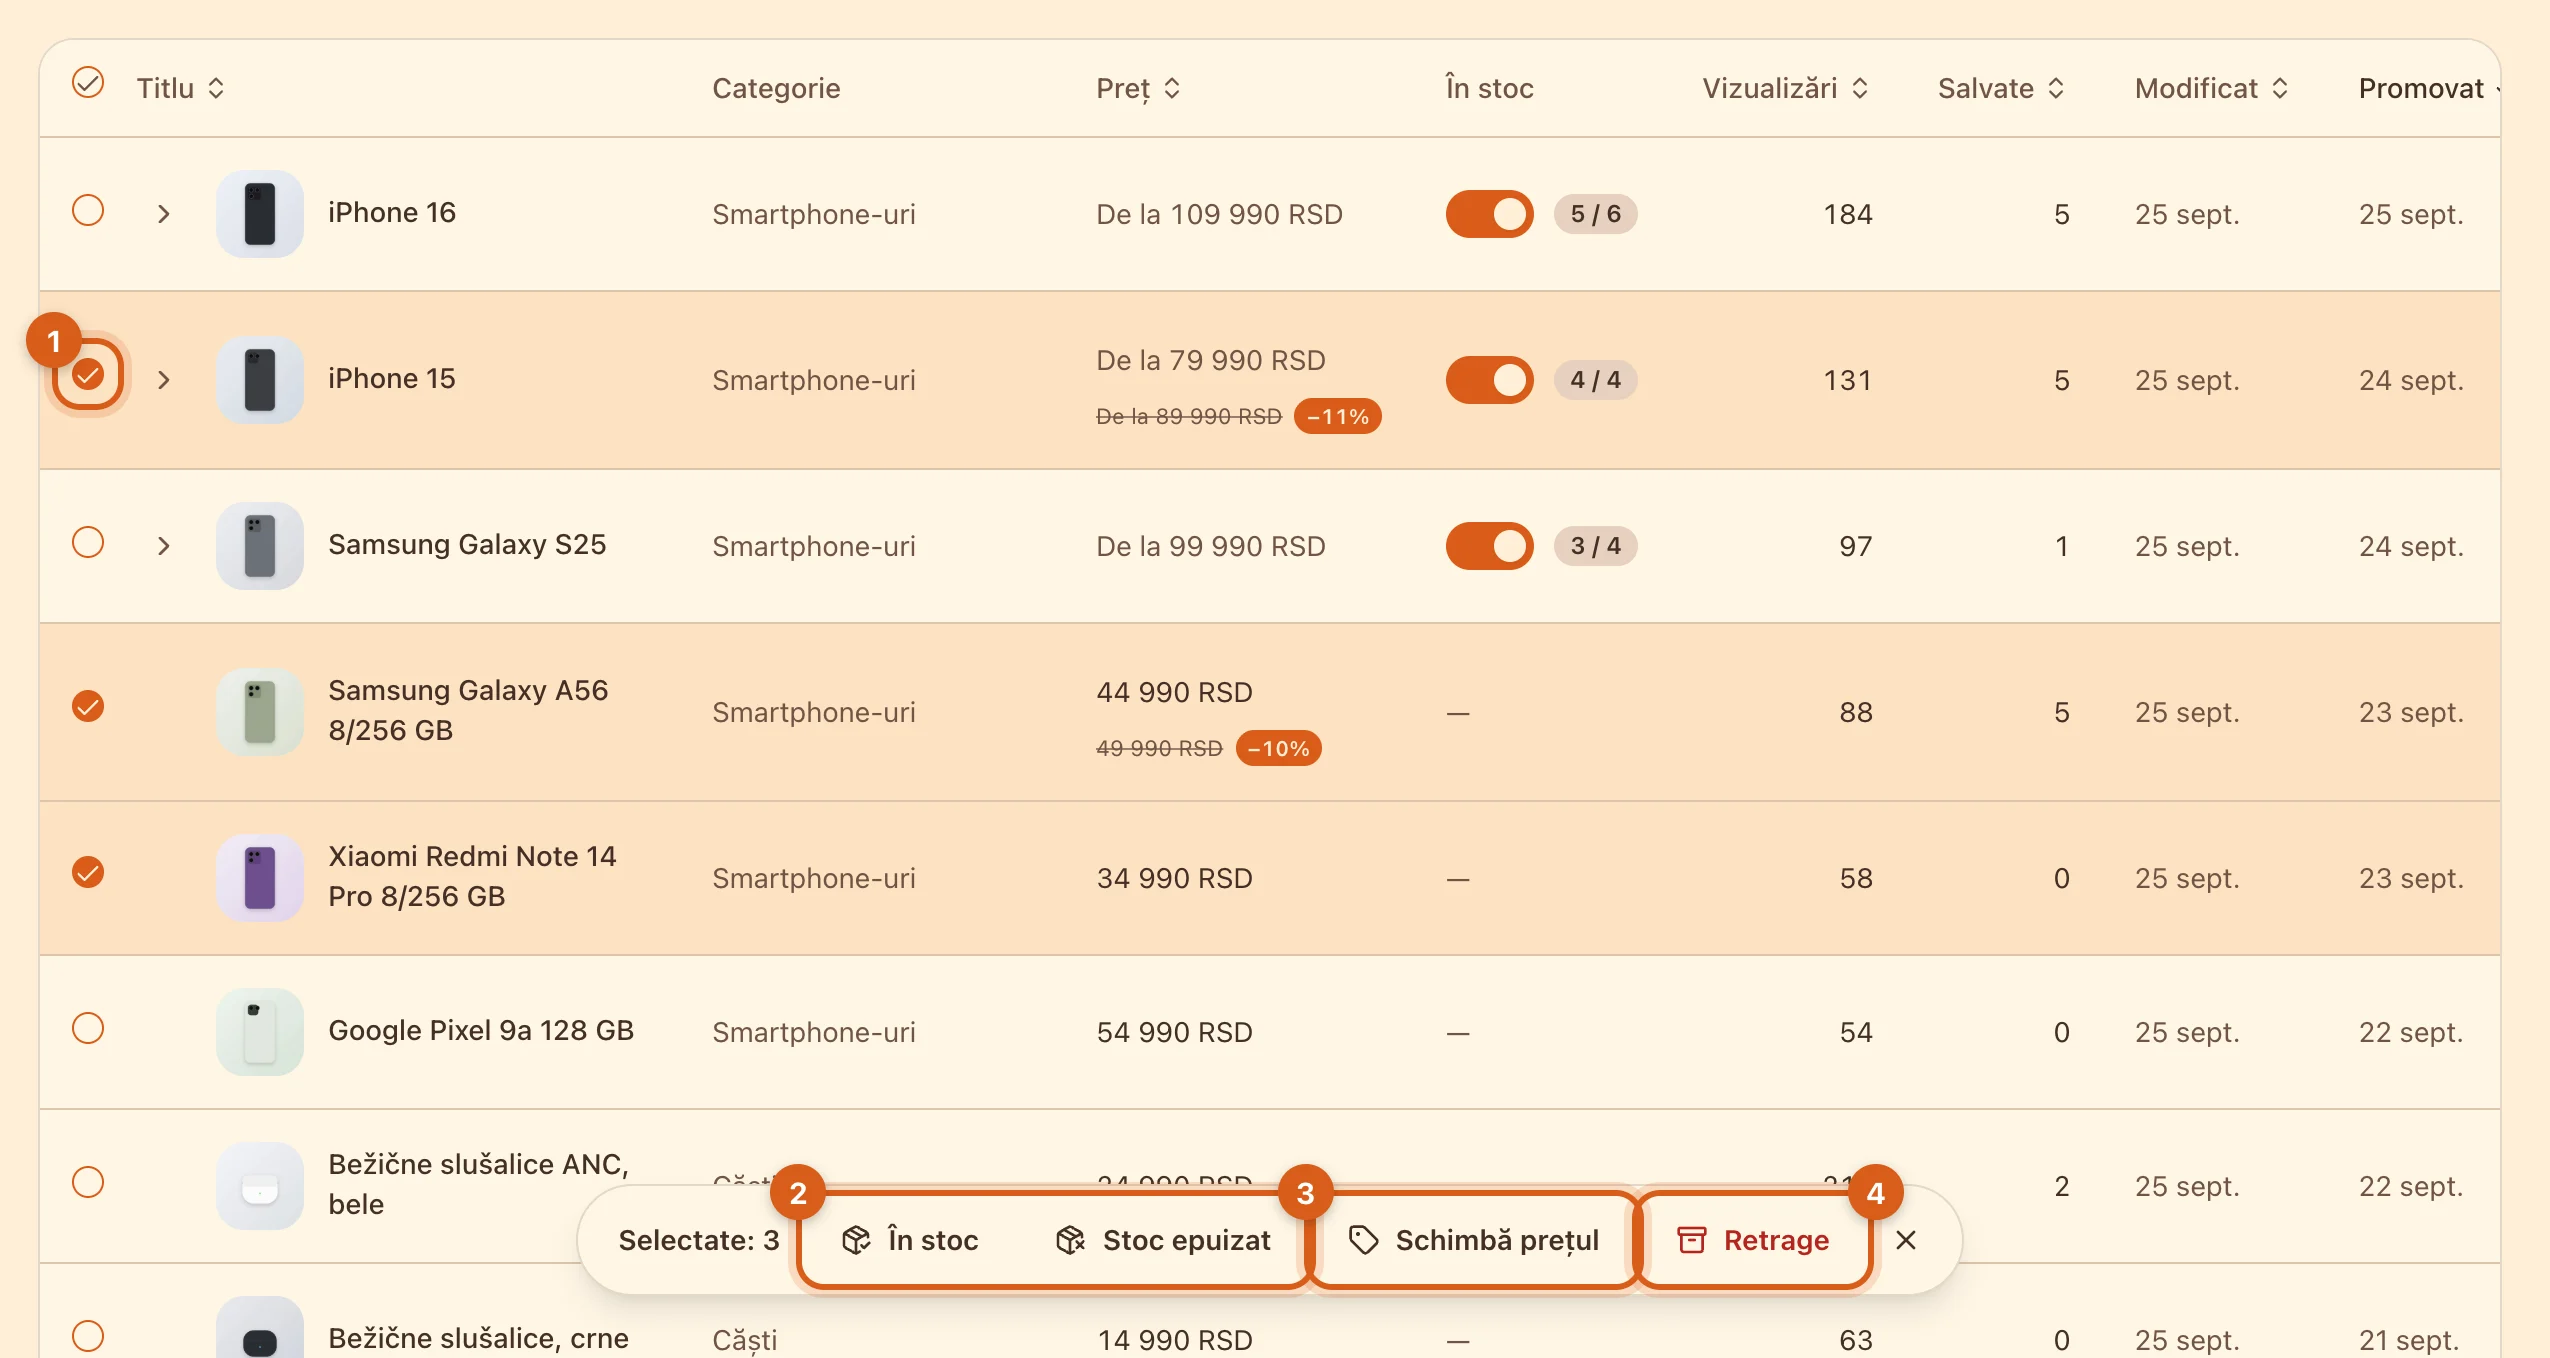Turn off the iPhone 15 stock toggle
Screen dimensions: 2550x1358
tap(1489, 380)
